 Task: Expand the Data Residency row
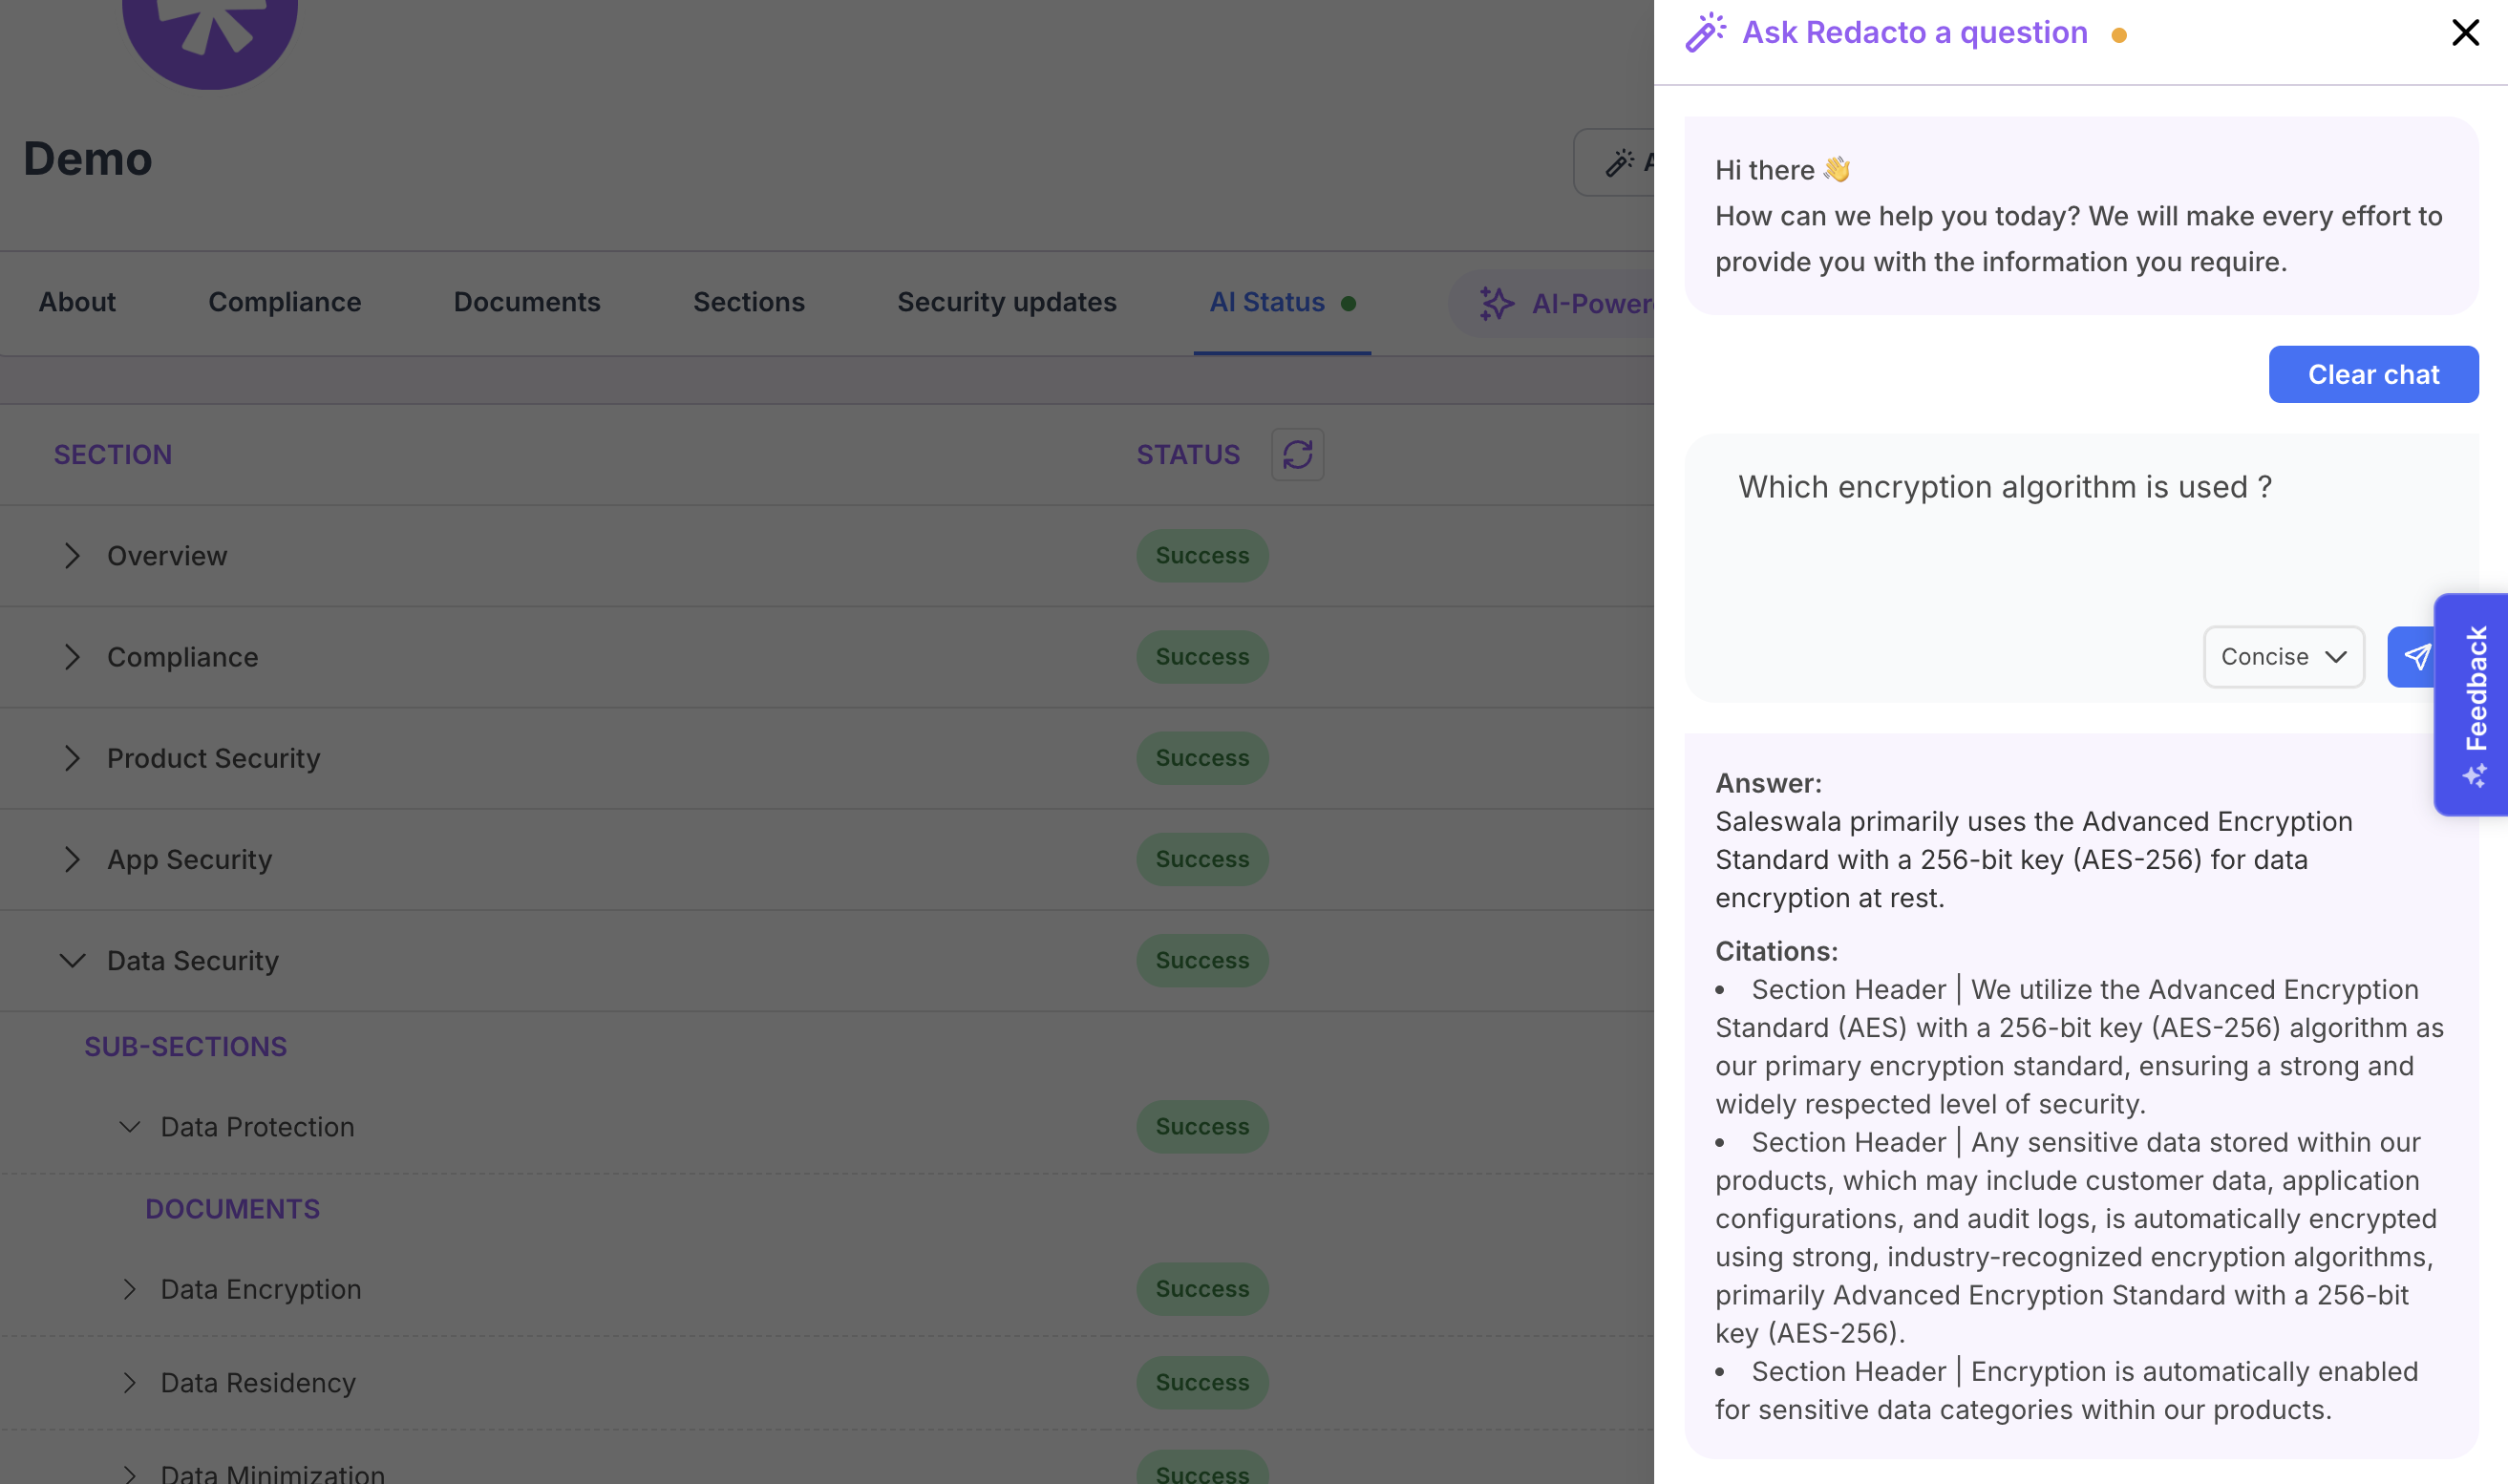[130, 1383]
